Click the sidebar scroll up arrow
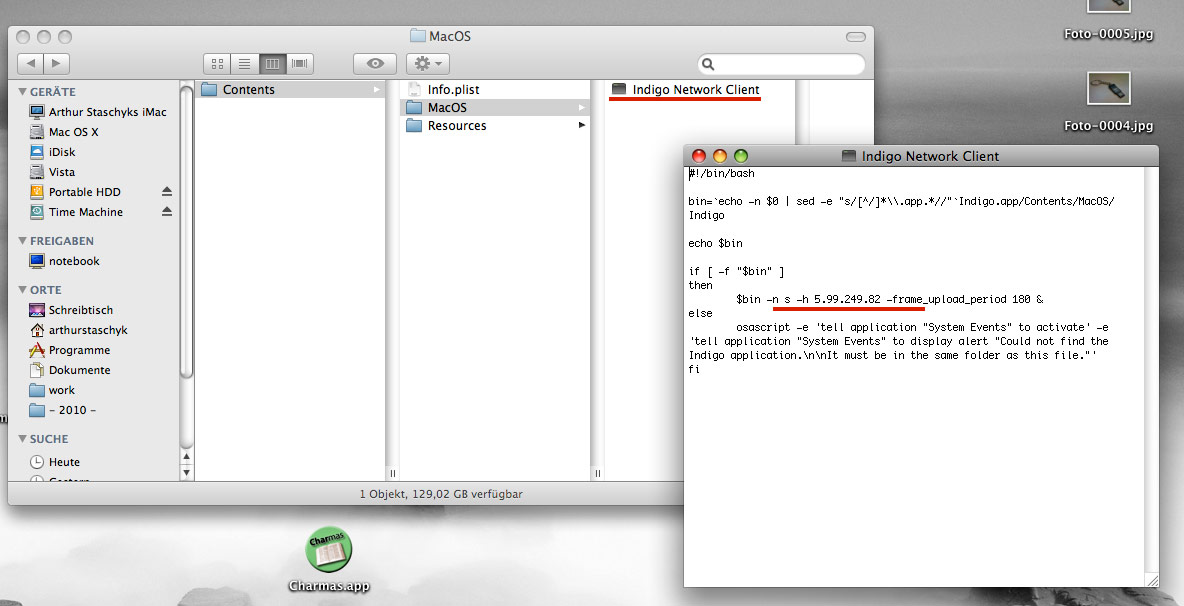Image resolution: width=1184 pixels, height=606 pixels. 187,457
